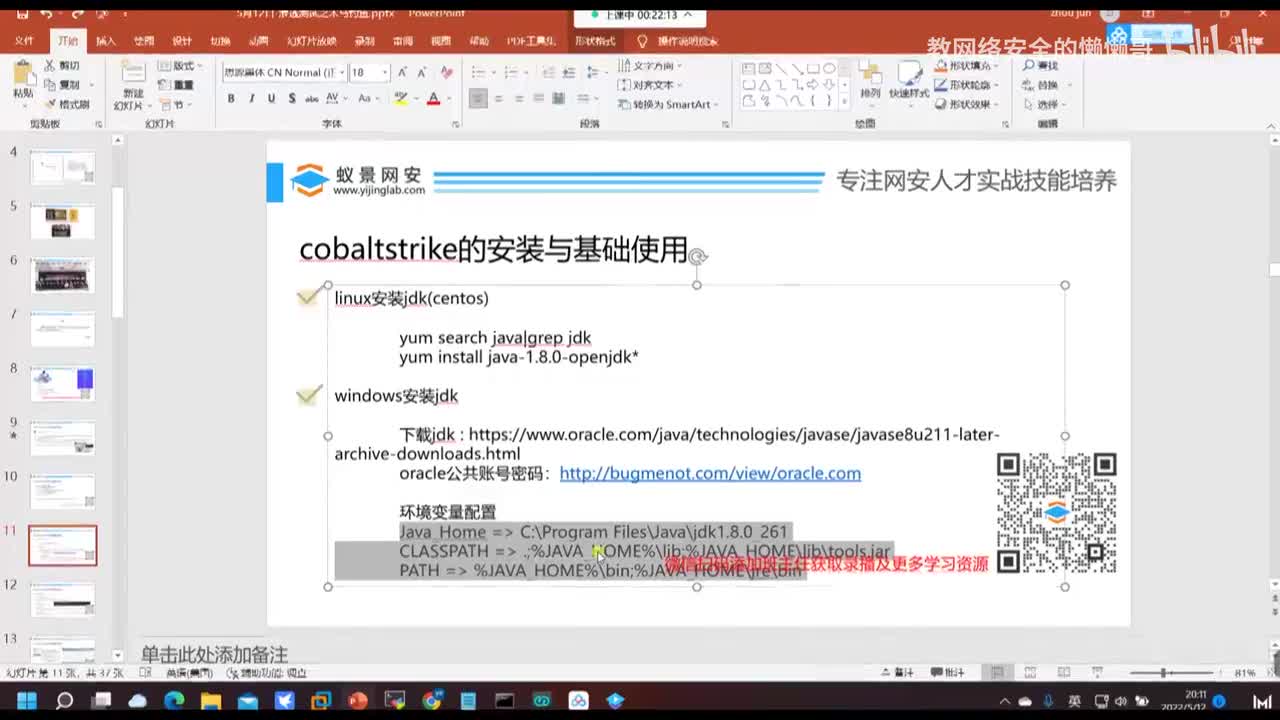Pick the oval shape in shapes gallery
This screenshot has height=720, width=1280.
[829, 69]
